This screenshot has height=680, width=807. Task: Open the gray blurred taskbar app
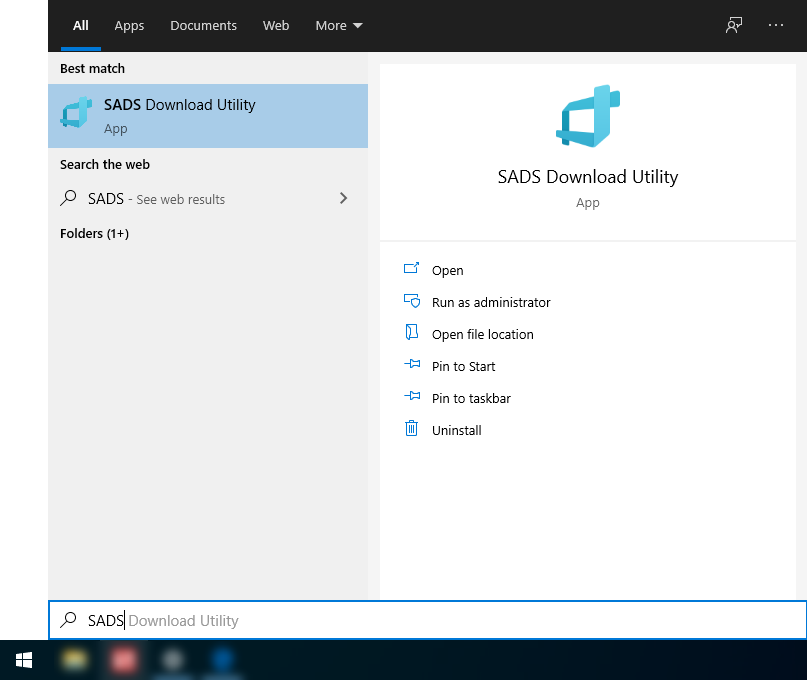tap(173, 660)
